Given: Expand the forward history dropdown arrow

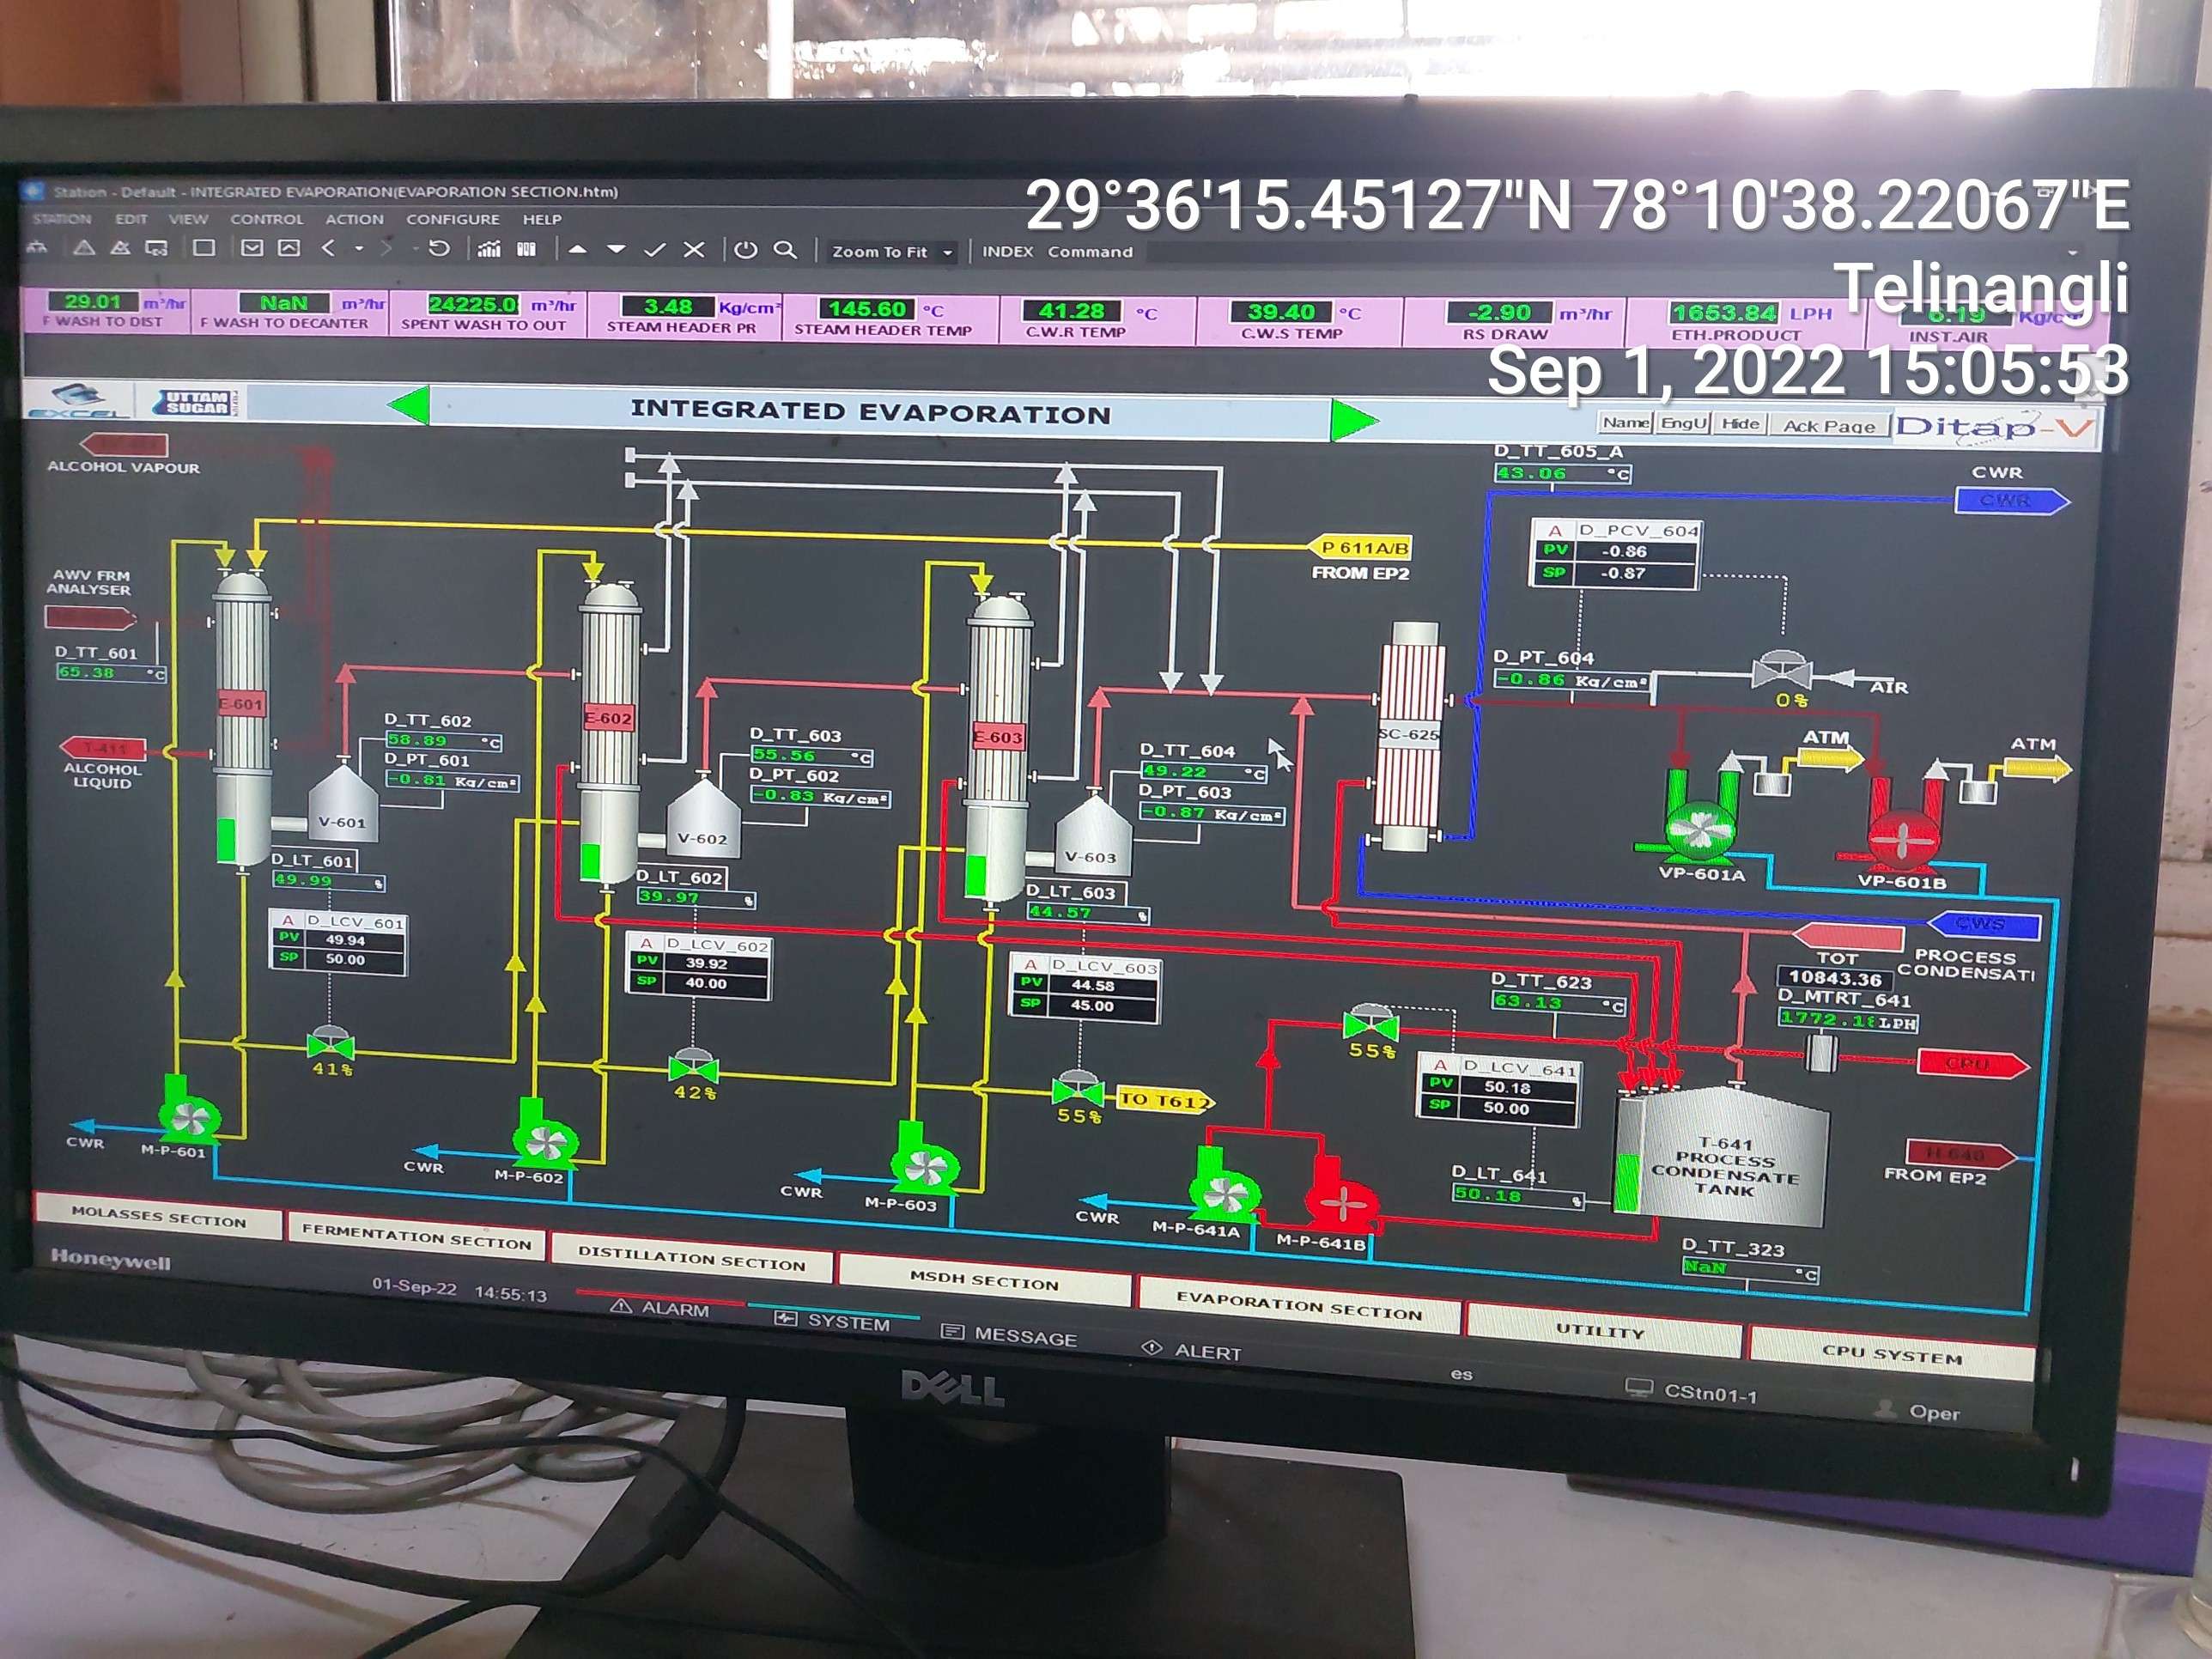Looking at the screenshot, I should [414, 248].
